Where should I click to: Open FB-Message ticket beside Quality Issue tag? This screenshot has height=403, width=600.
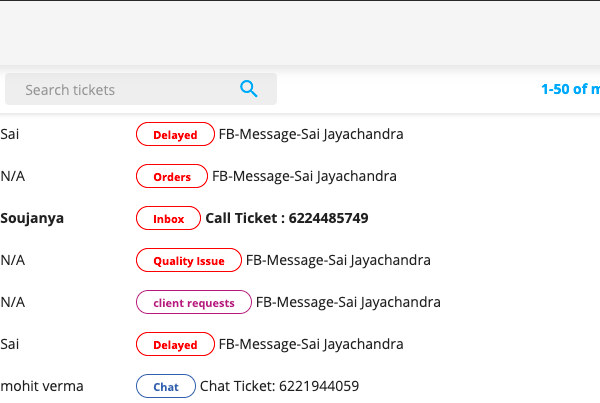click(x=338, y=260)
